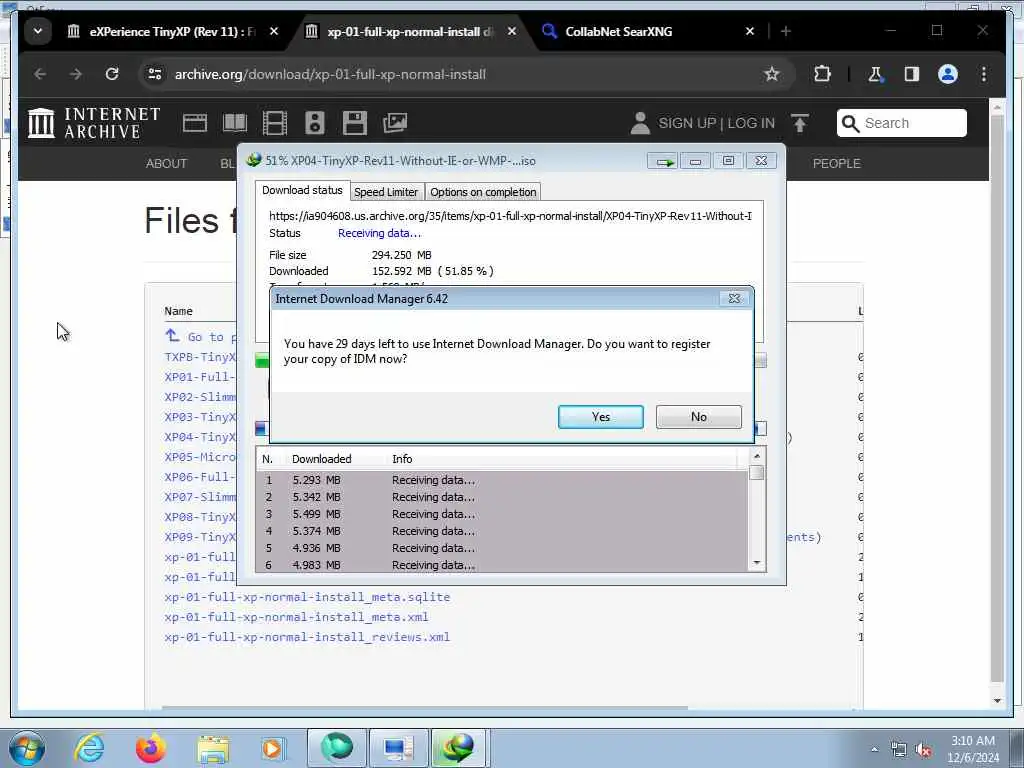Click the download URL text in IDM
The image size is (1024, 768).
(510, 216)
